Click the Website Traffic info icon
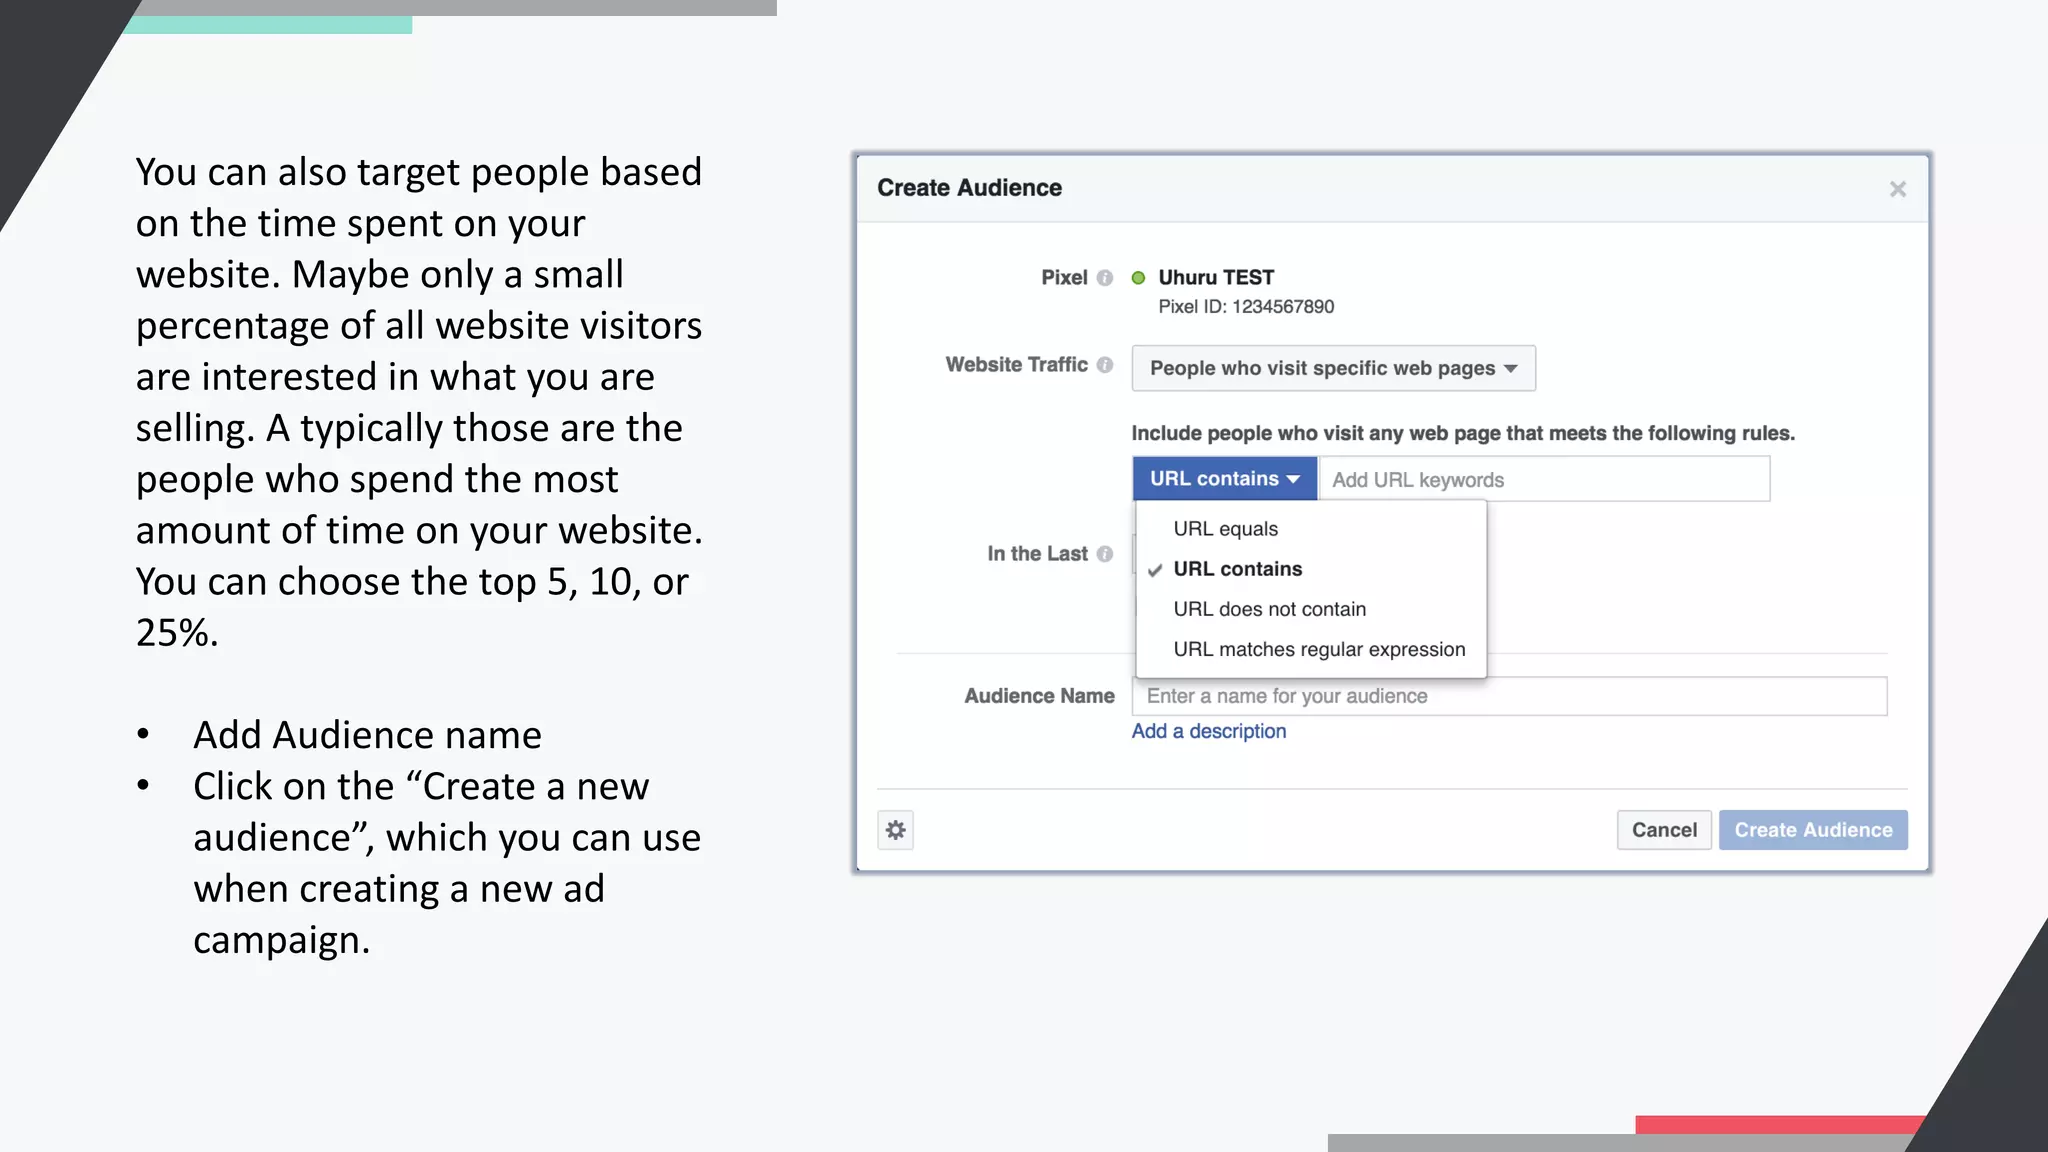Viewport: 2048px width, 1152px height. click(1104, 365)
